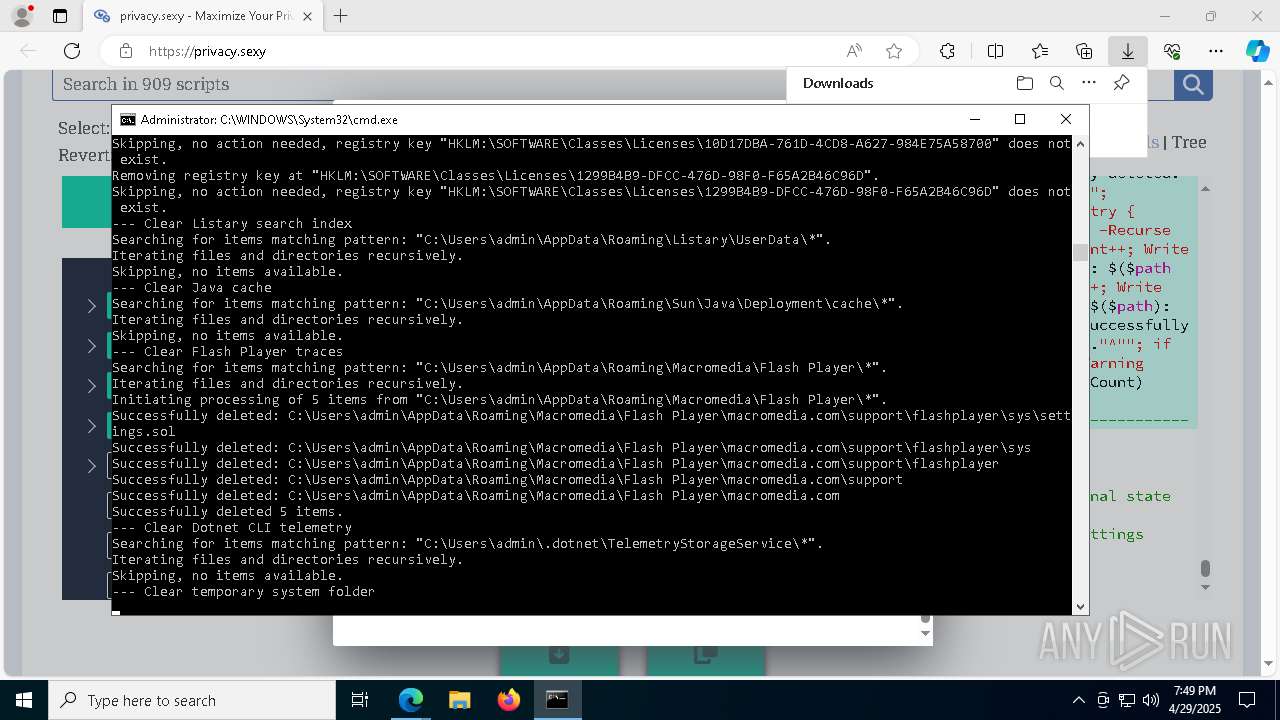Screen dimensions: 1280x720
Task: Expand the fourth script category chevron
Action: (91, 426)
